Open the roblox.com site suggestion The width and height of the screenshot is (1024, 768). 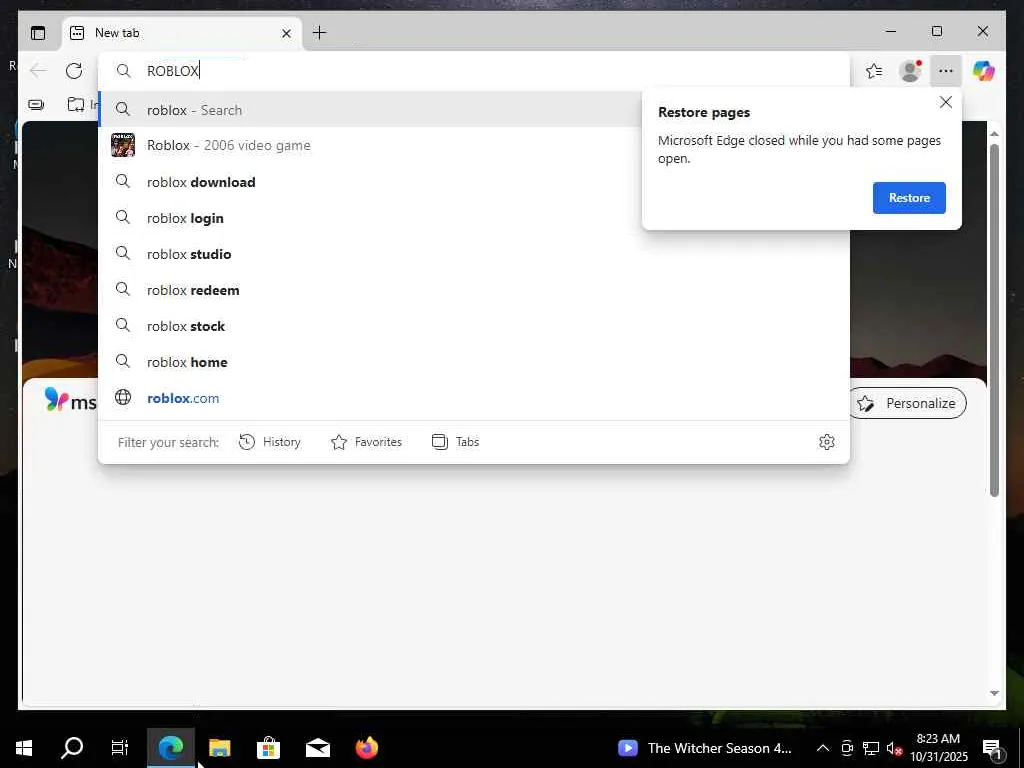point(474,398)
